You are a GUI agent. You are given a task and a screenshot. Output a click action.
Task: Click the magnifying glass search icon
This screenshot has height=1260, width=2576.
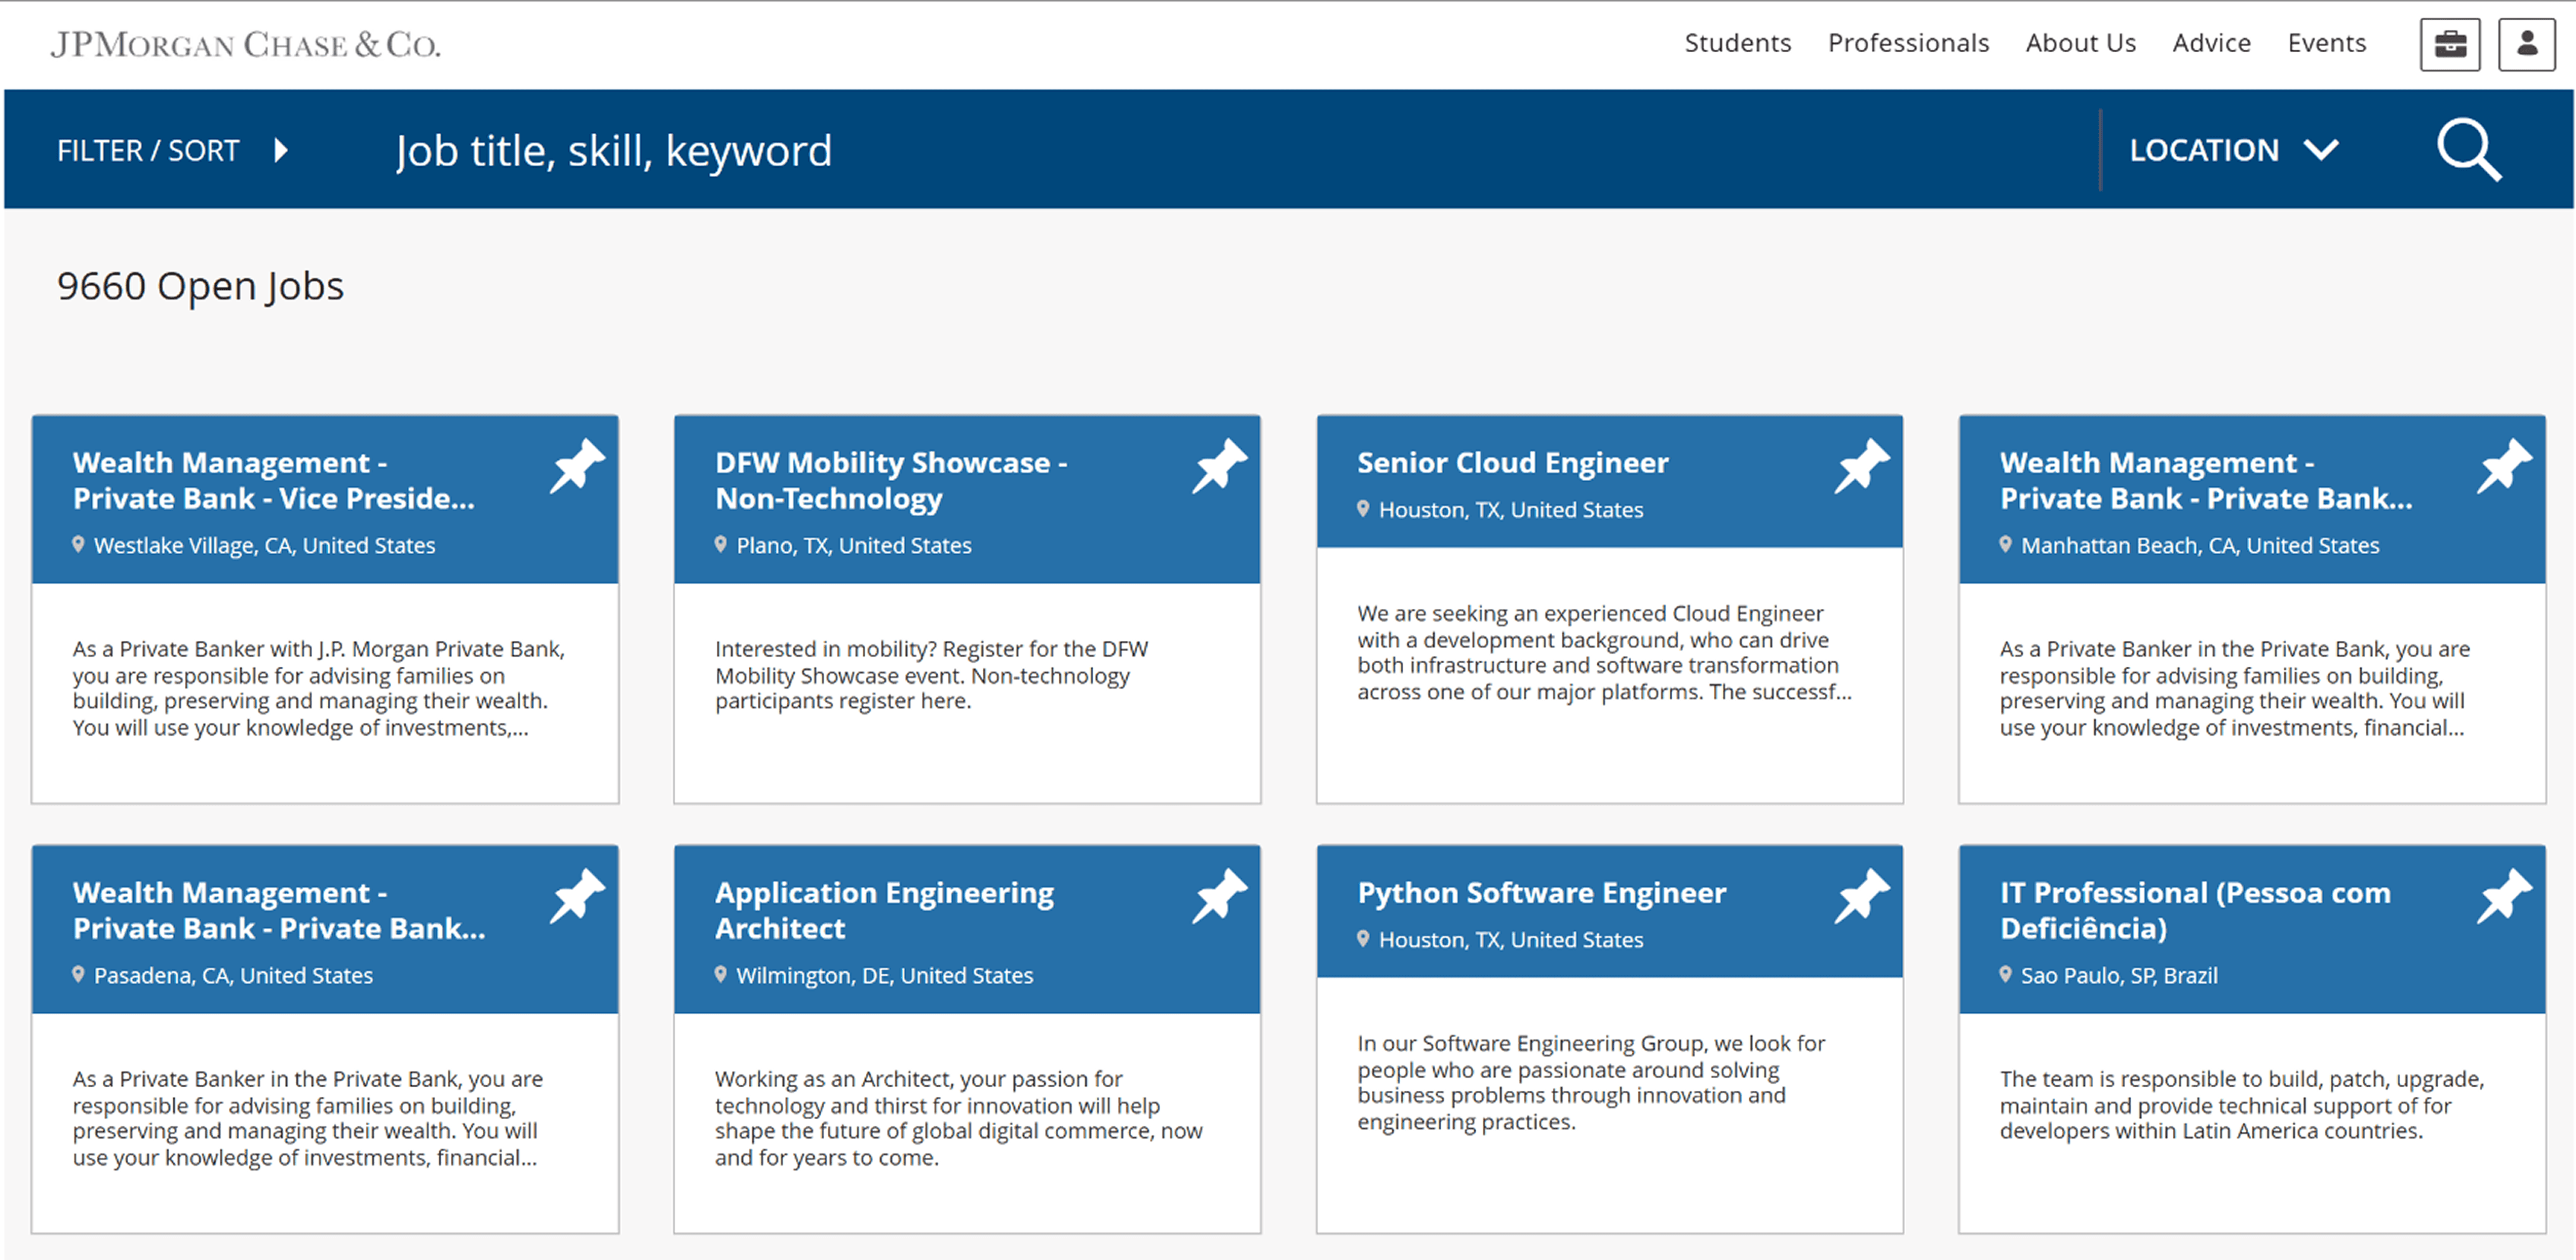click(2468, 150)
